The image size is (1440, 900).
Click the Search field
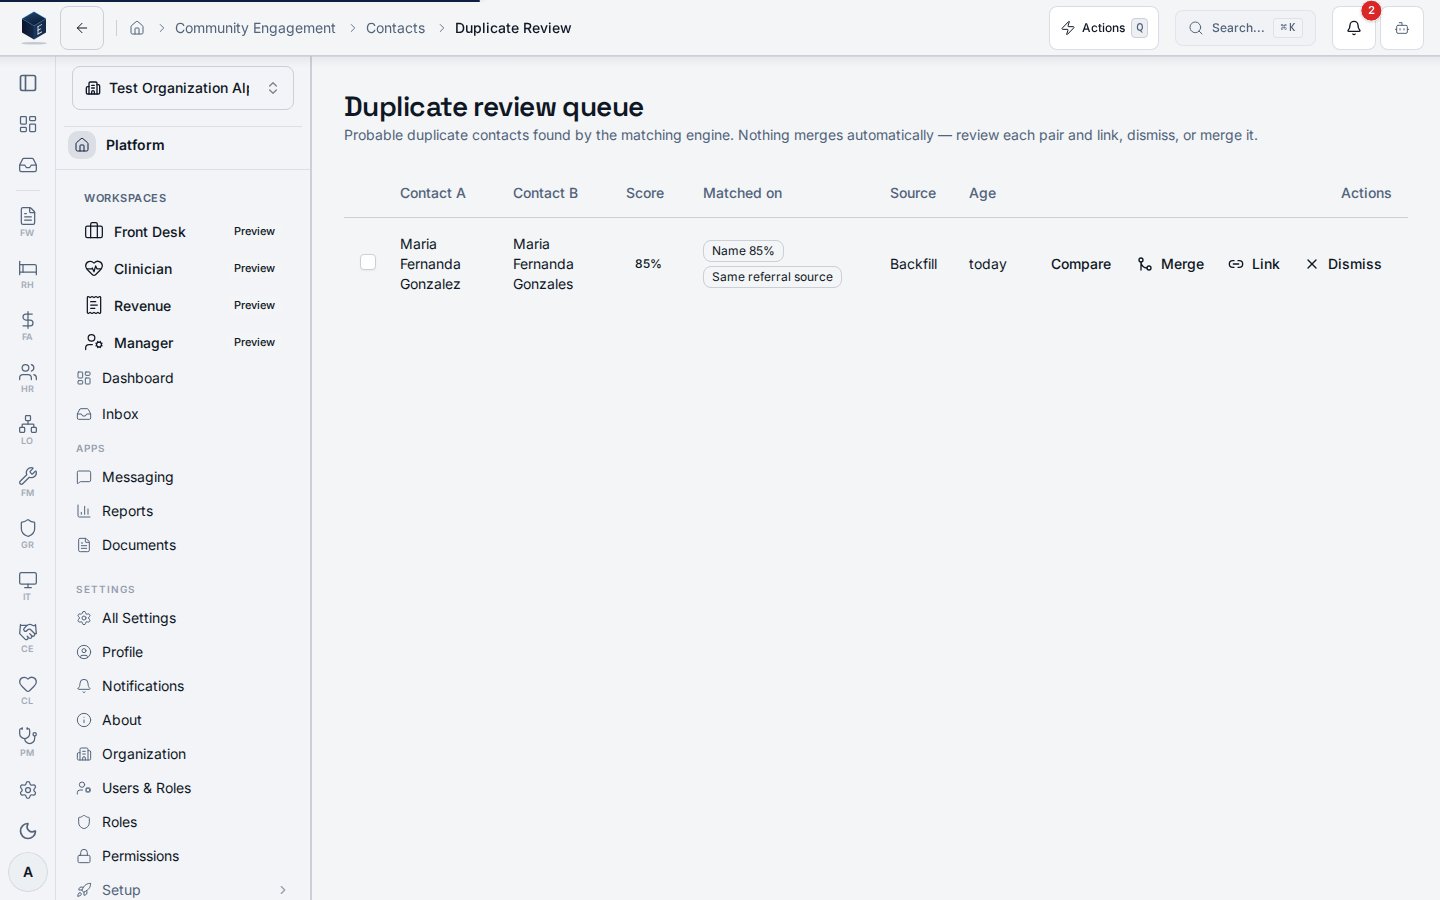pos(1245,28)
